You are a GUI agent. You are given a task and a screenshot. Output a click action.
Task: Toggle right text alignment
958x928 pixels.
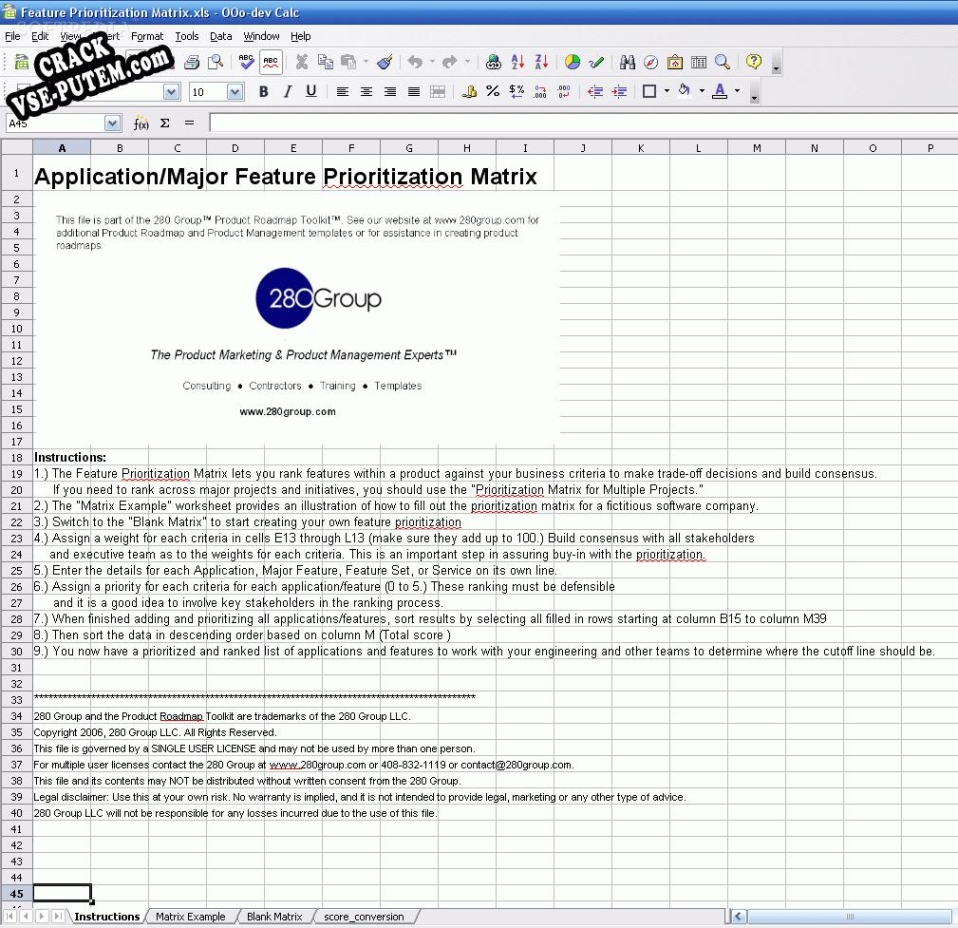390,91
